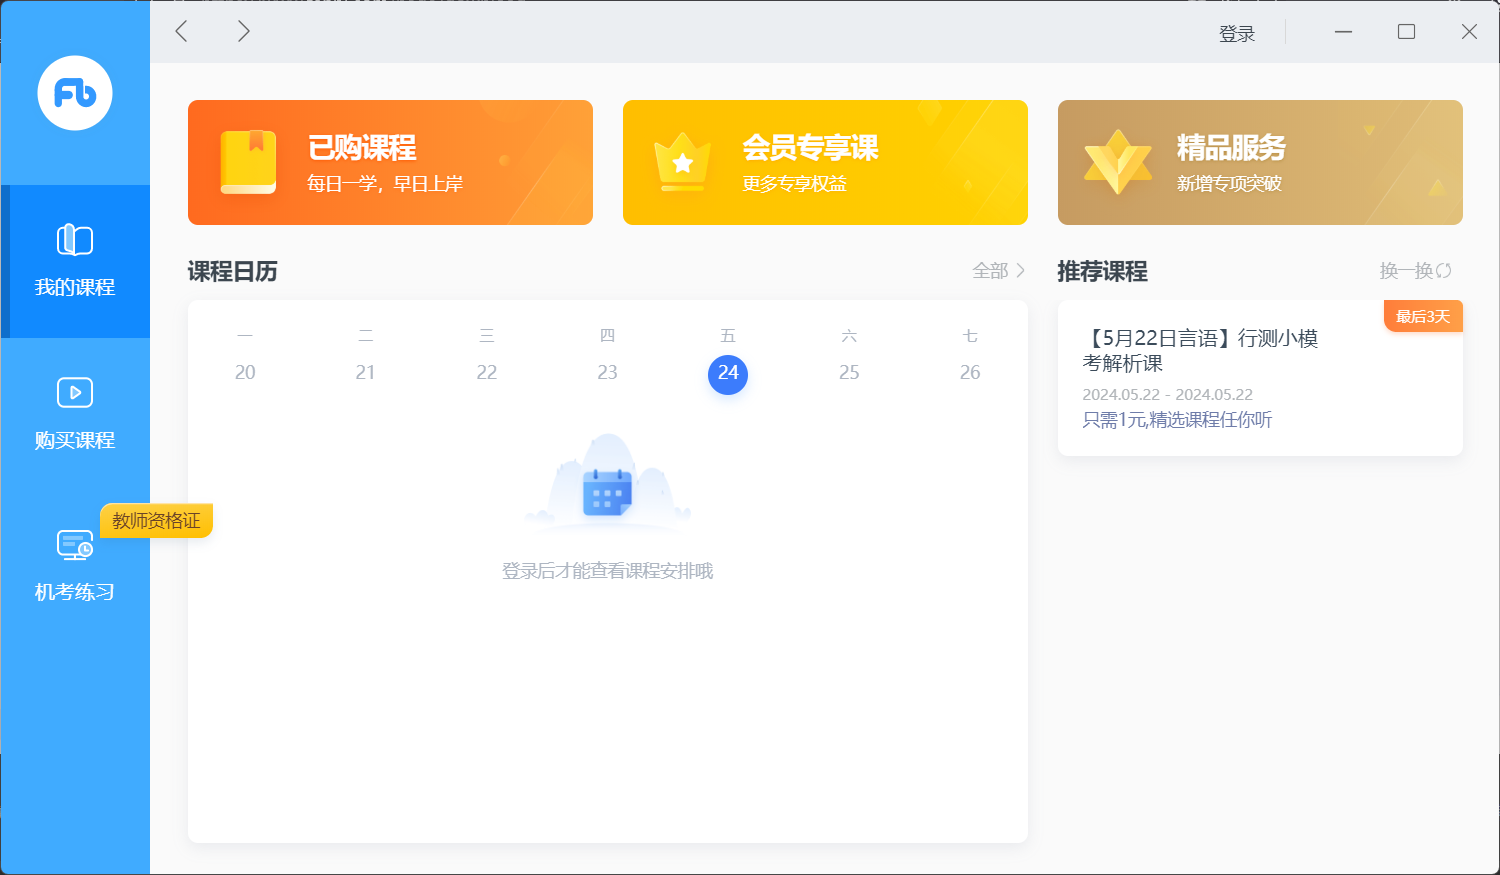Open 机考练习 in the sidebar
Viewport: 1500px width, 875px height.
pos(75,566)
